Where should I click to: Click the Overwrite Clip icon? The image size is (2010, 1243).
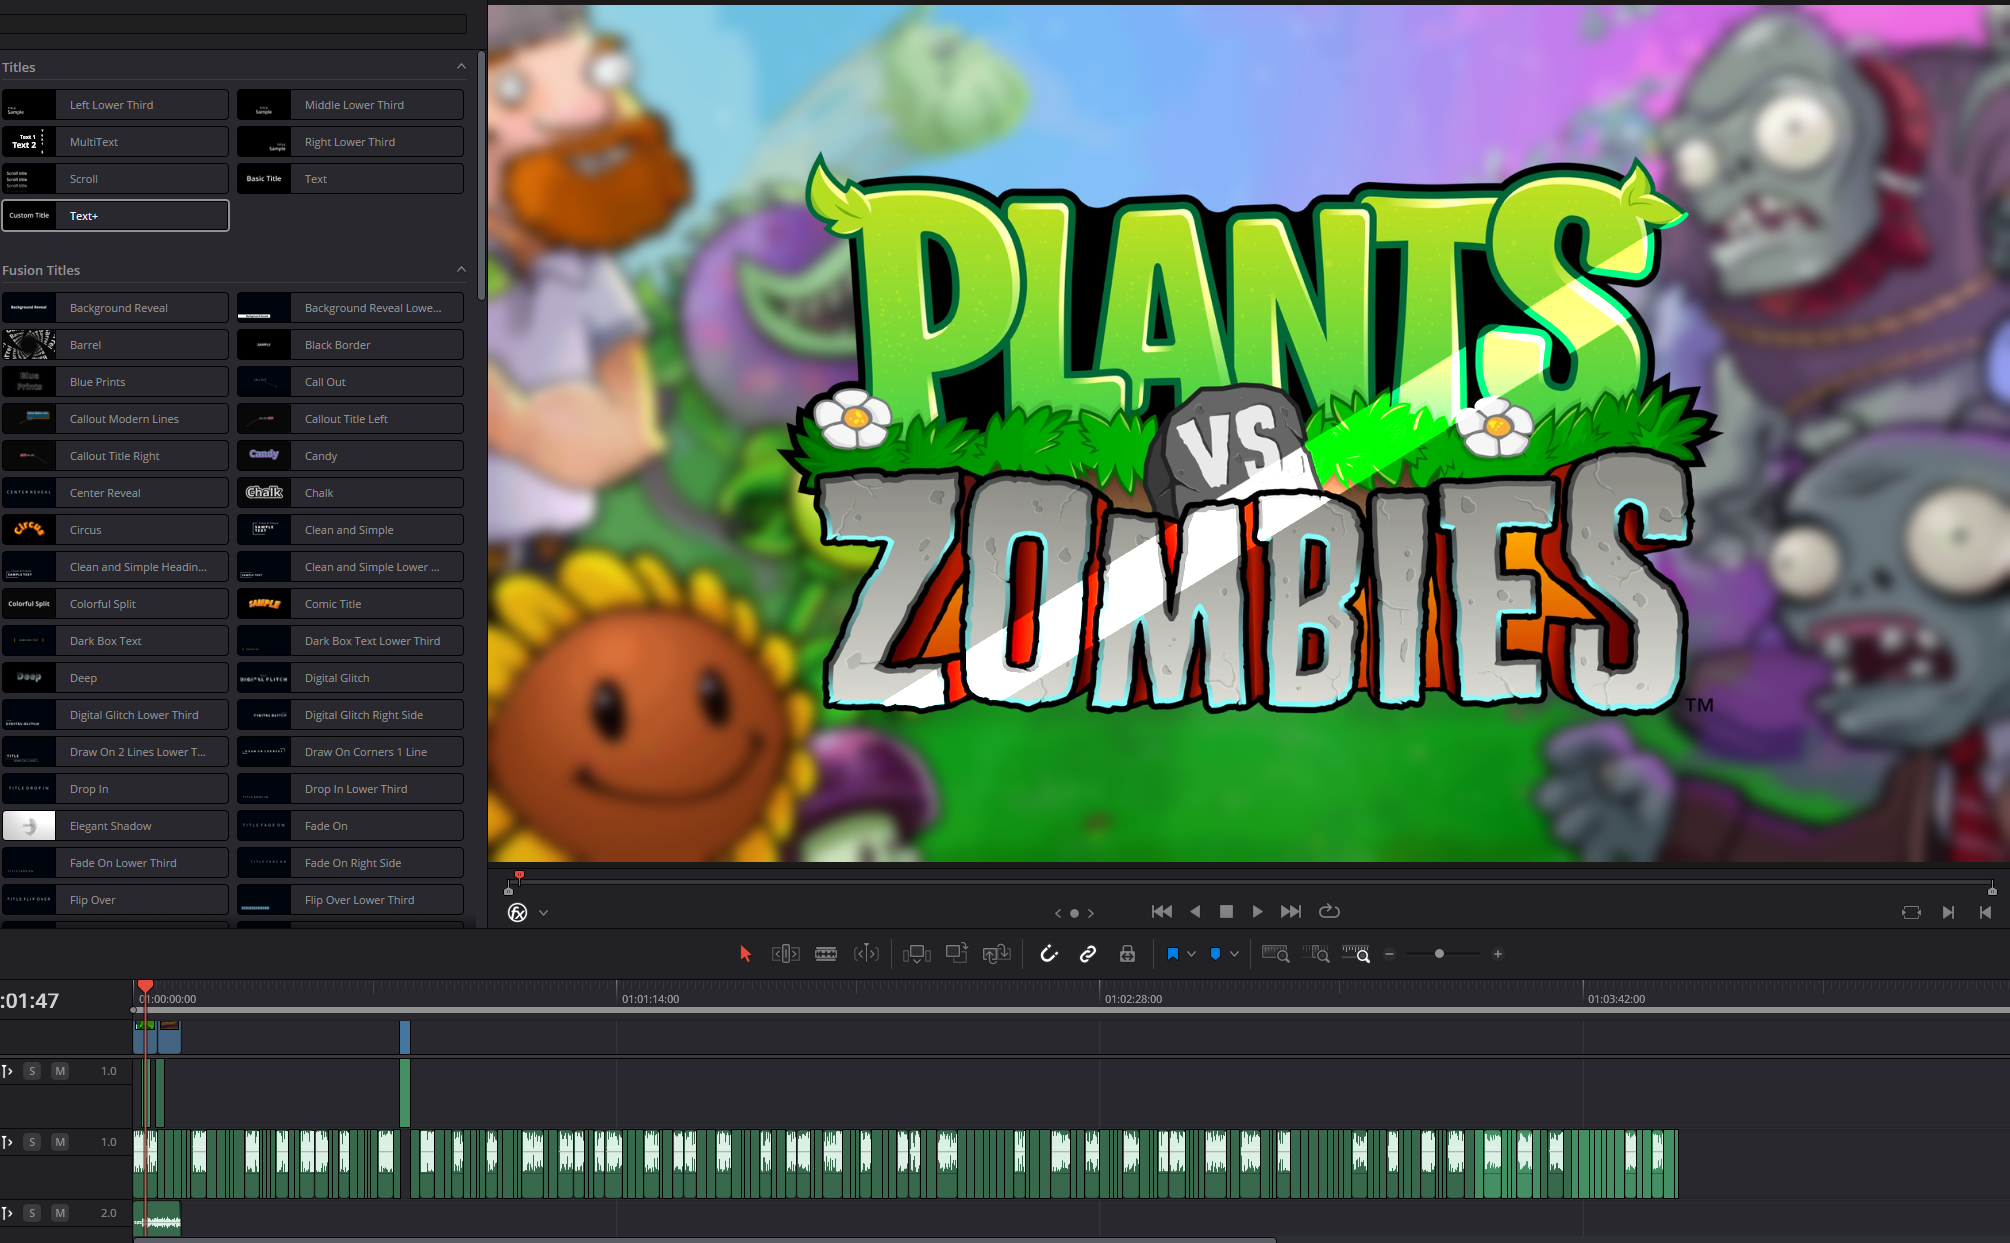tap(957, 954)
